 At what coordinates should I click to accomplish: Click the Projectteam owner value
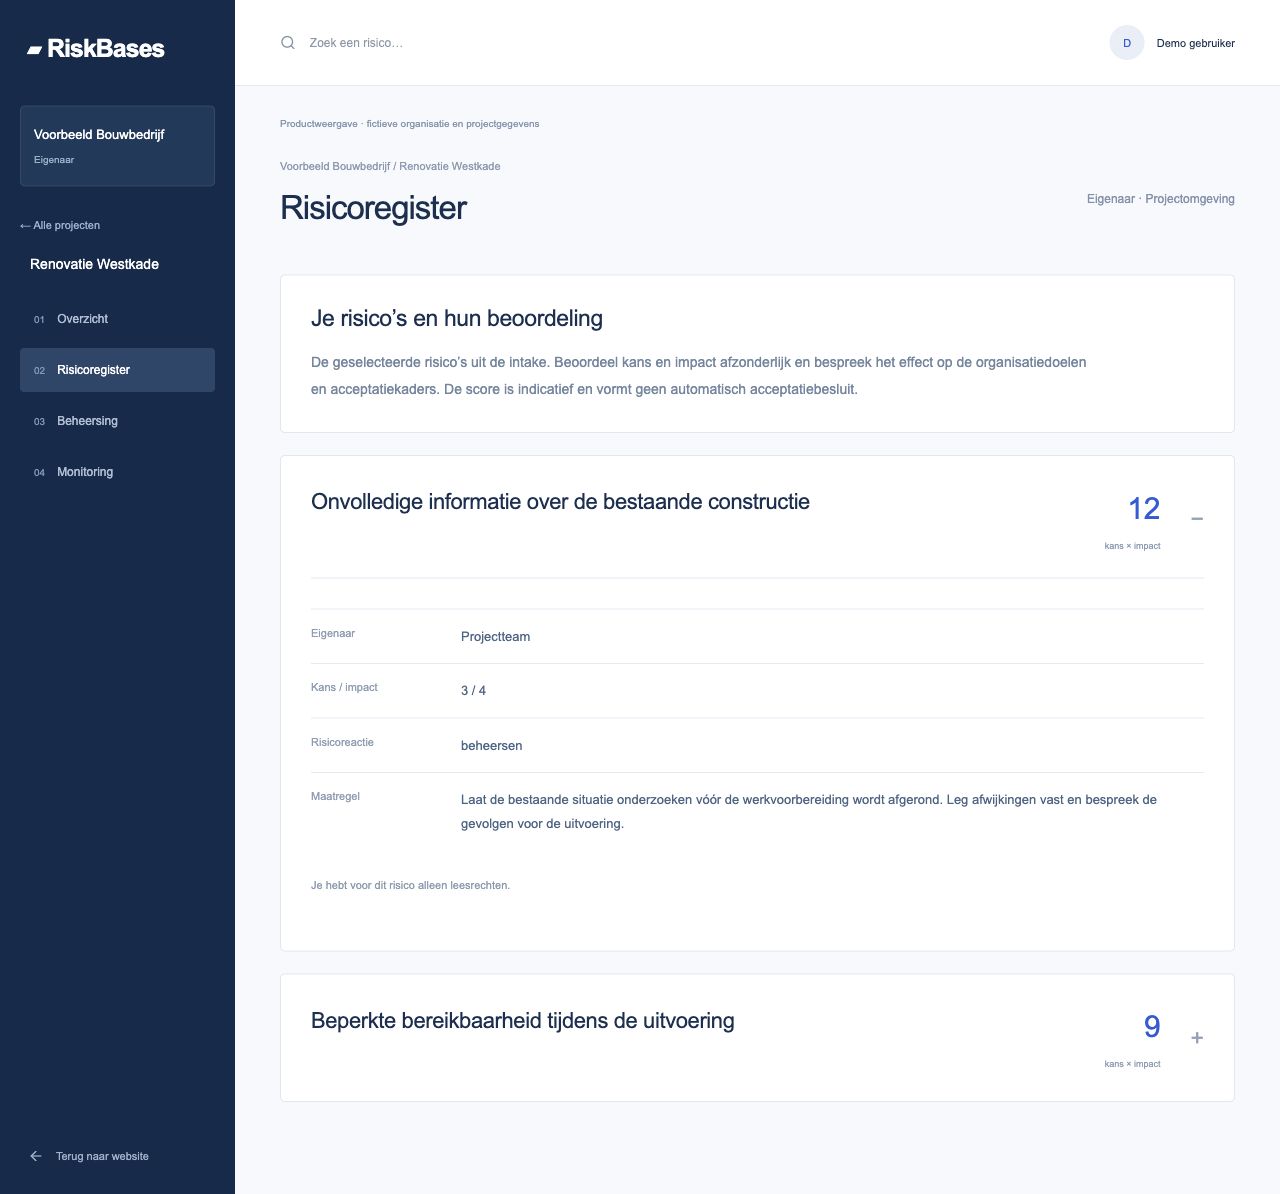[495, 637]
